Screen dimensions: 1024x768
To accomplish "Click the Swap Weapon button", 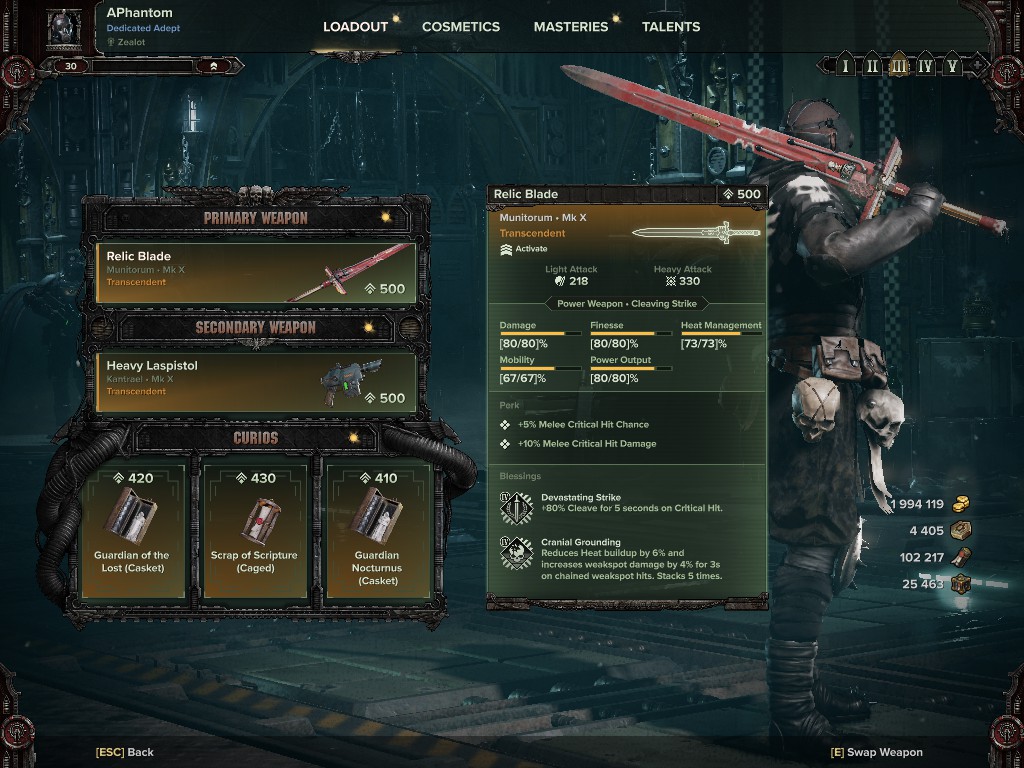I will 876,752.
